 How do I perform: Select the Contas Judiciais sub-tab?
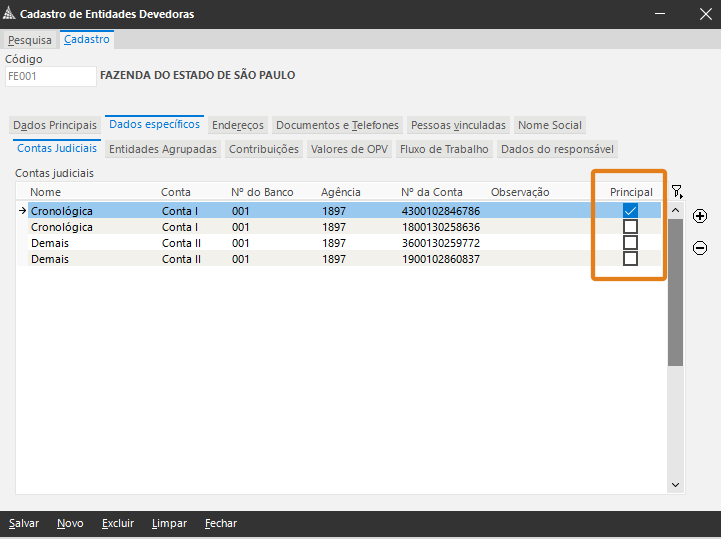tap(57, 148)
